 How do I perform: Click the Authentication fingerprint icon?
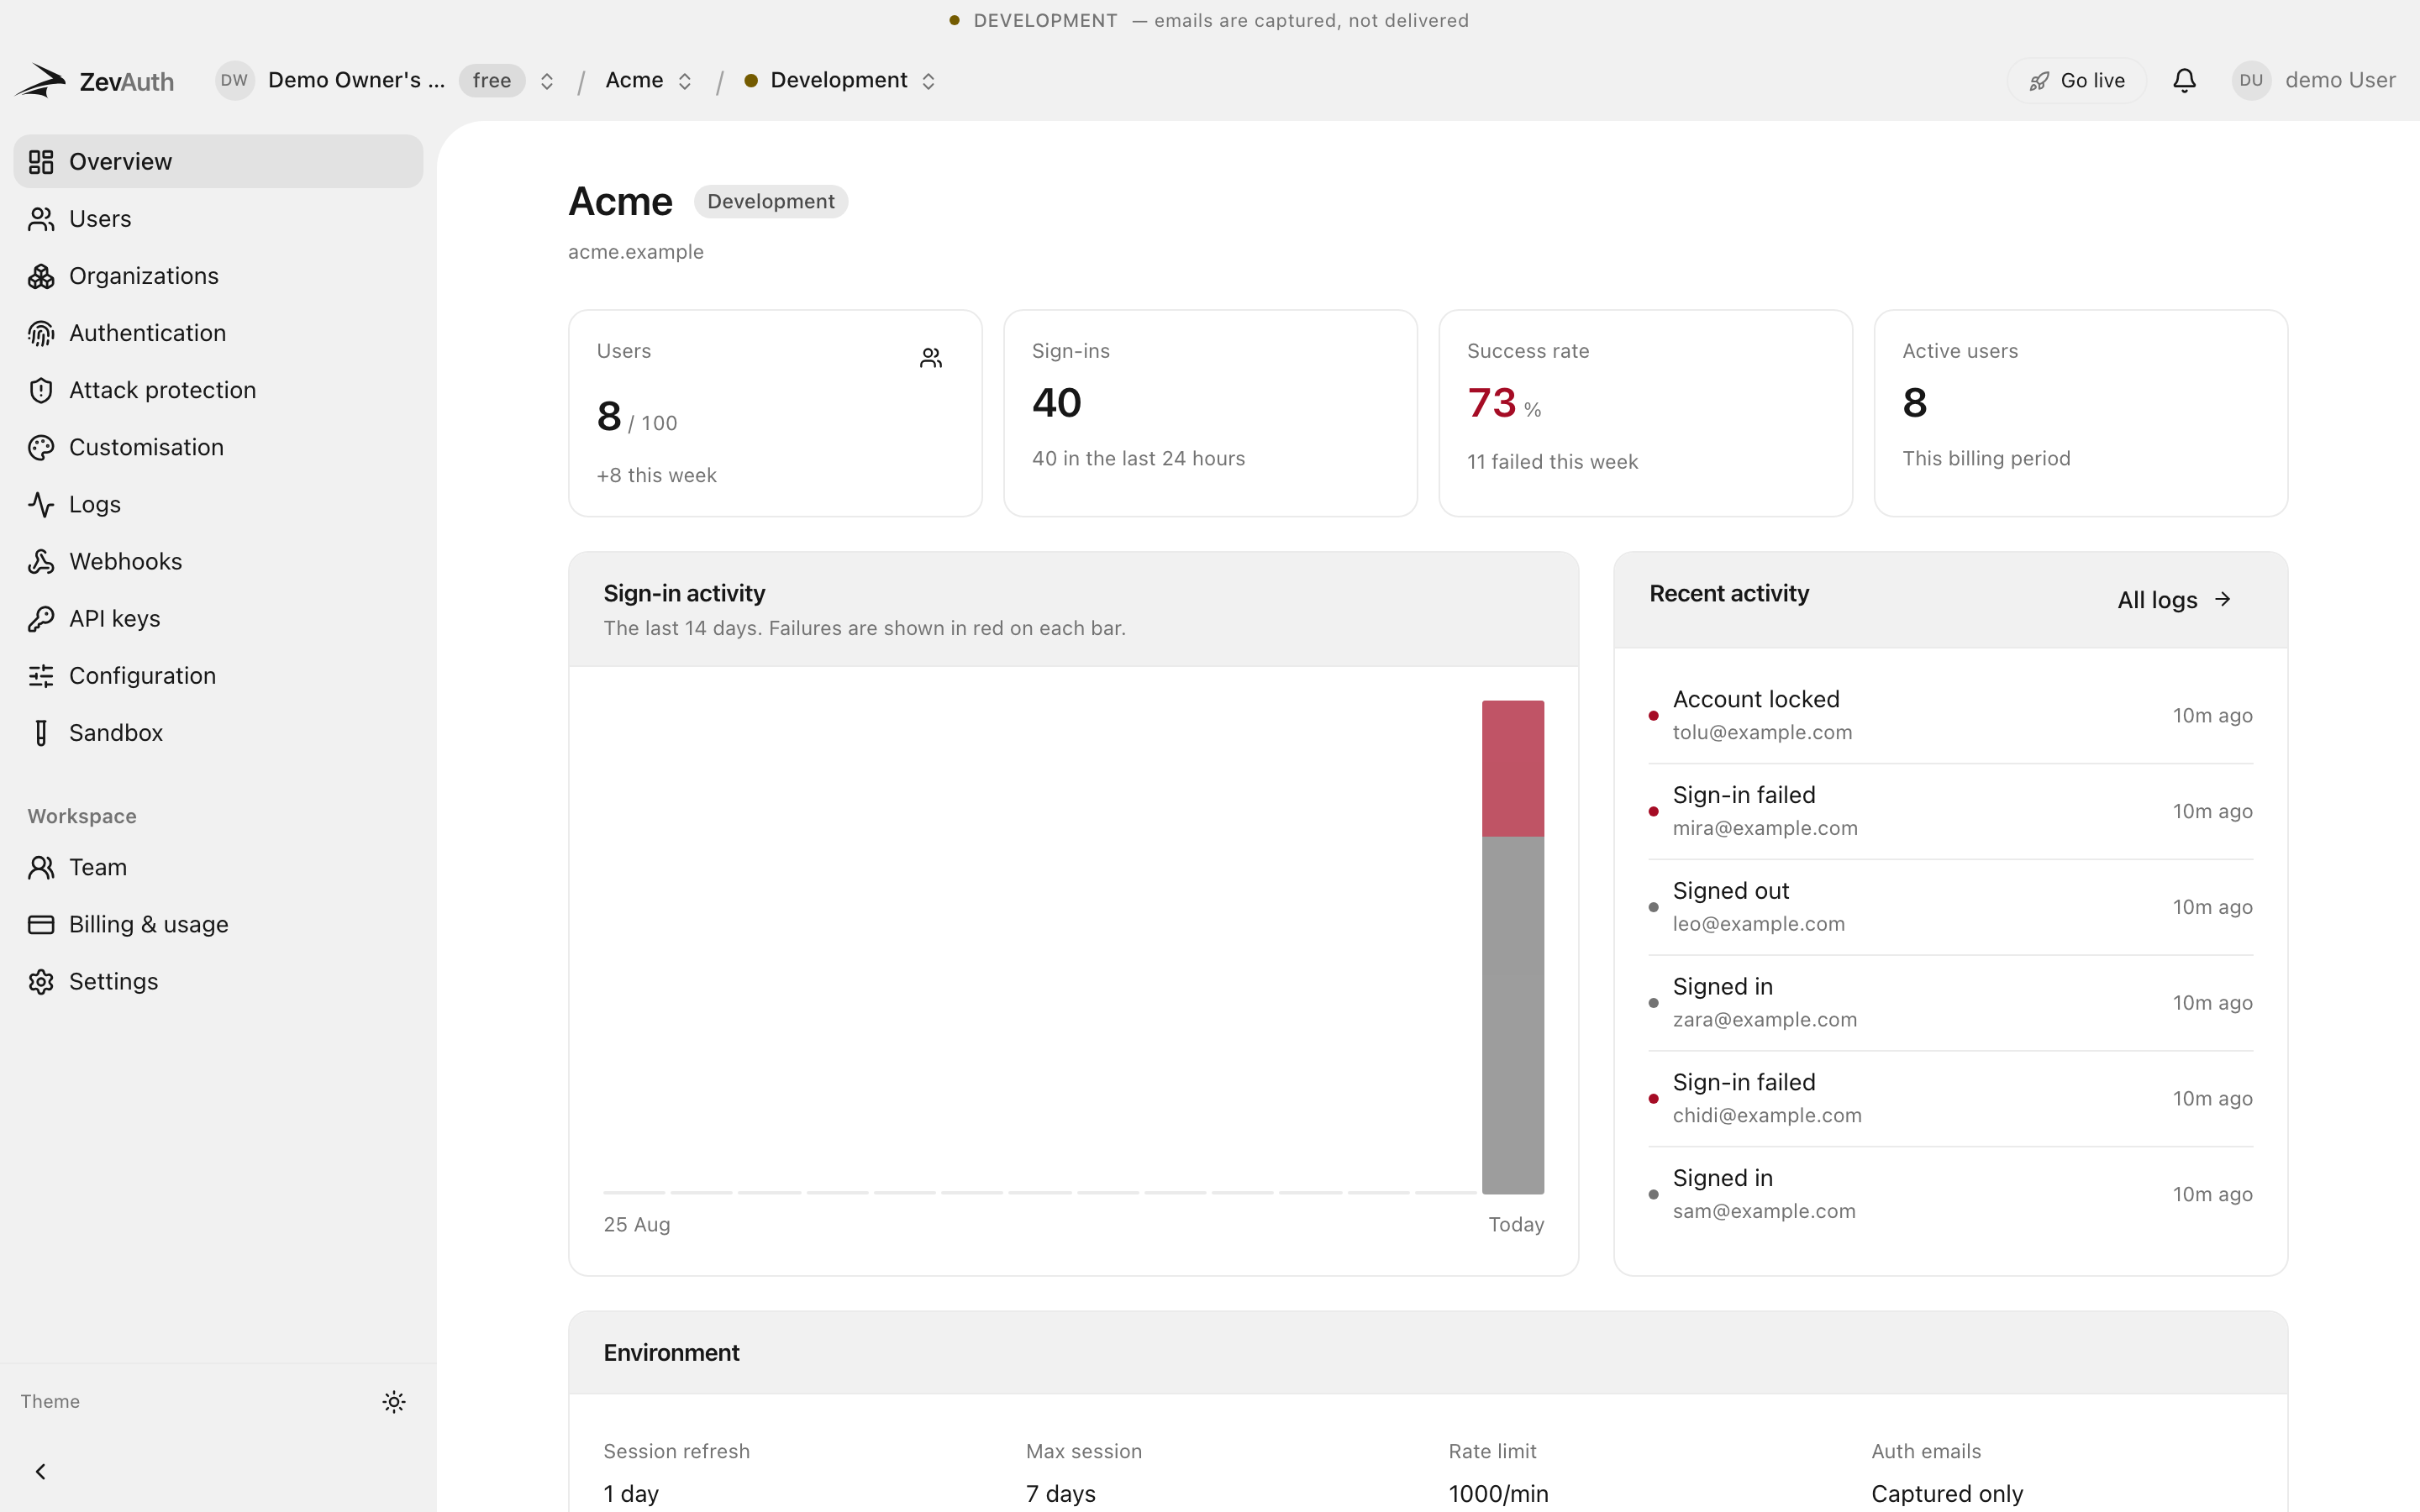(41, 333)
